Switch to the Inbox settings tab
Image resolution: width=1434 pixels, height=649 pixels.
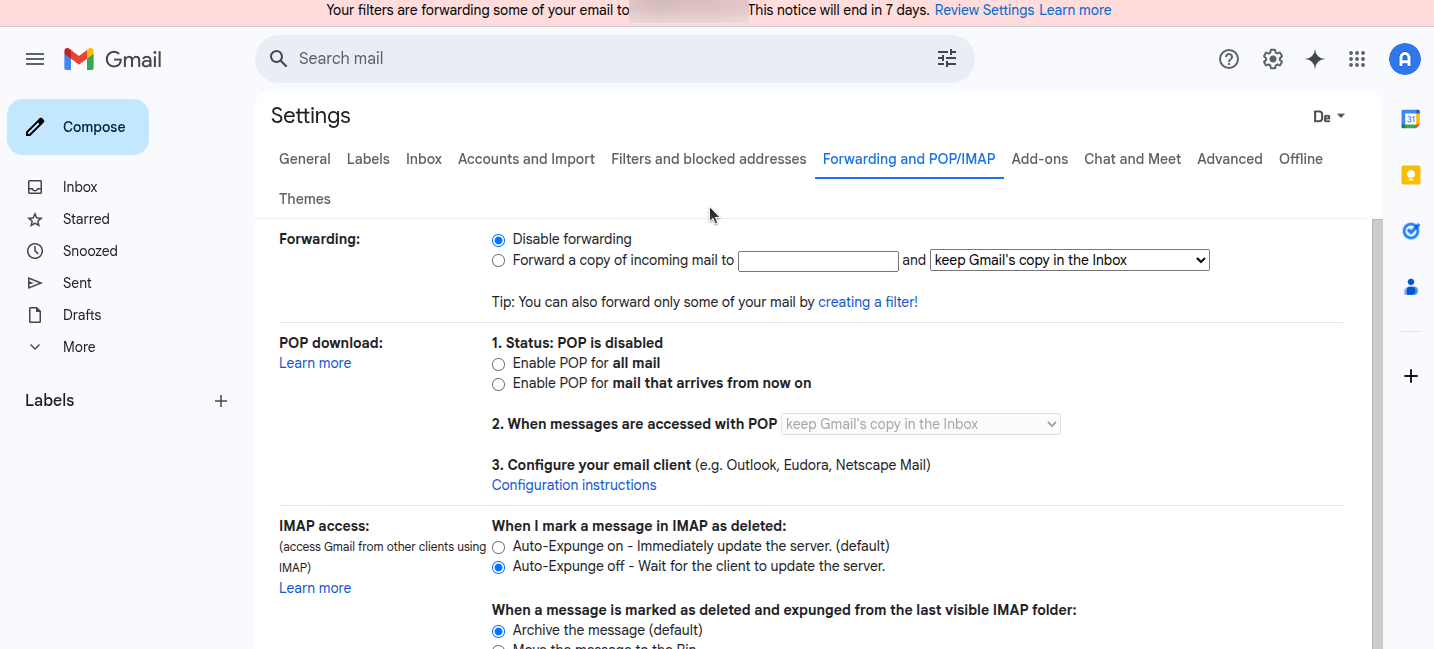(424, 159)
